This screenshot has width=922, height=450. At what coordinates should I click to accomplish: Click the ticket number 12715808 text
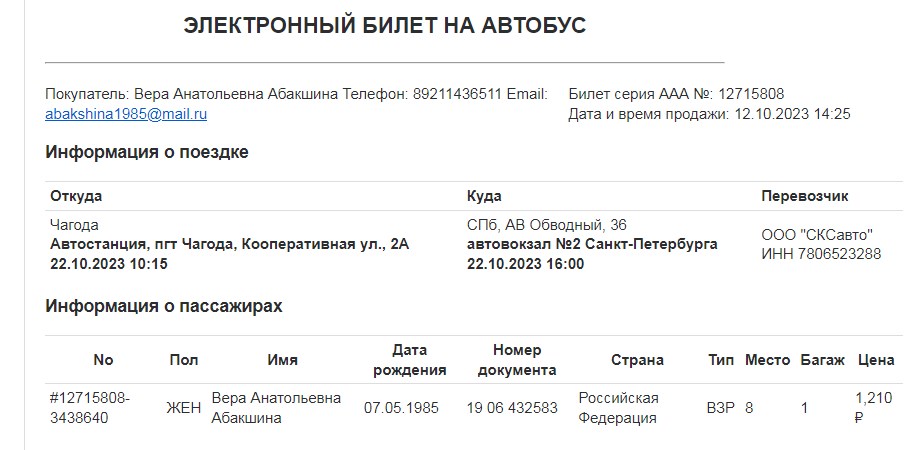pos(750,94)
